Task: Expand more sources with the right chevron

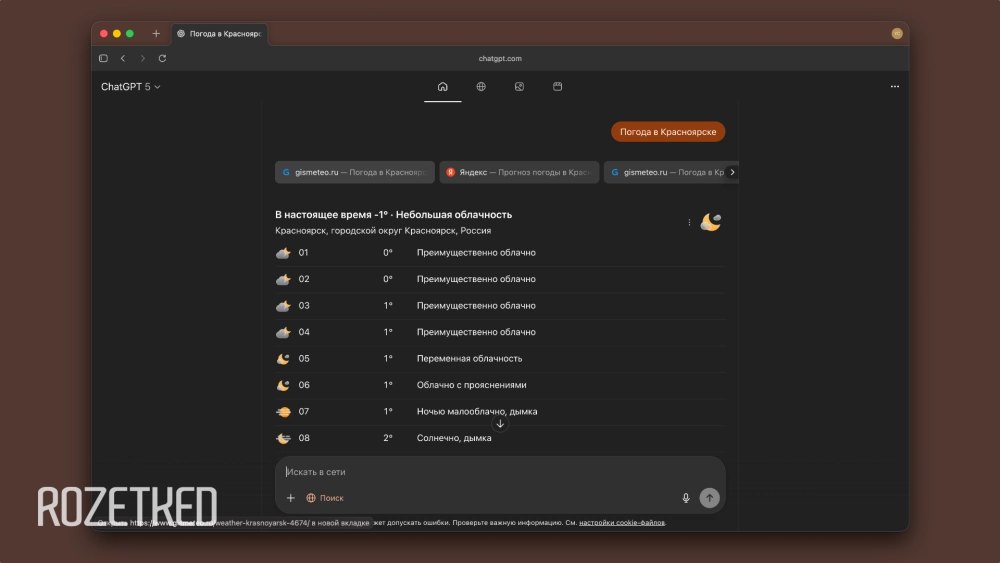Action: click(732, 172)
